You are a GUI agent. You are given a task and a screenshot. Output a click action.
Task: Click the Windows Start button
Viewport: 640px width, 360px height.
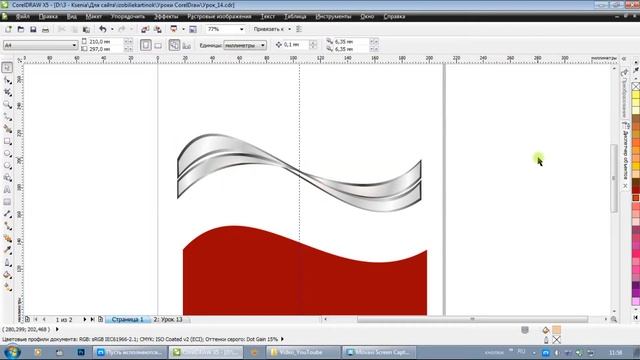[12, 352]
